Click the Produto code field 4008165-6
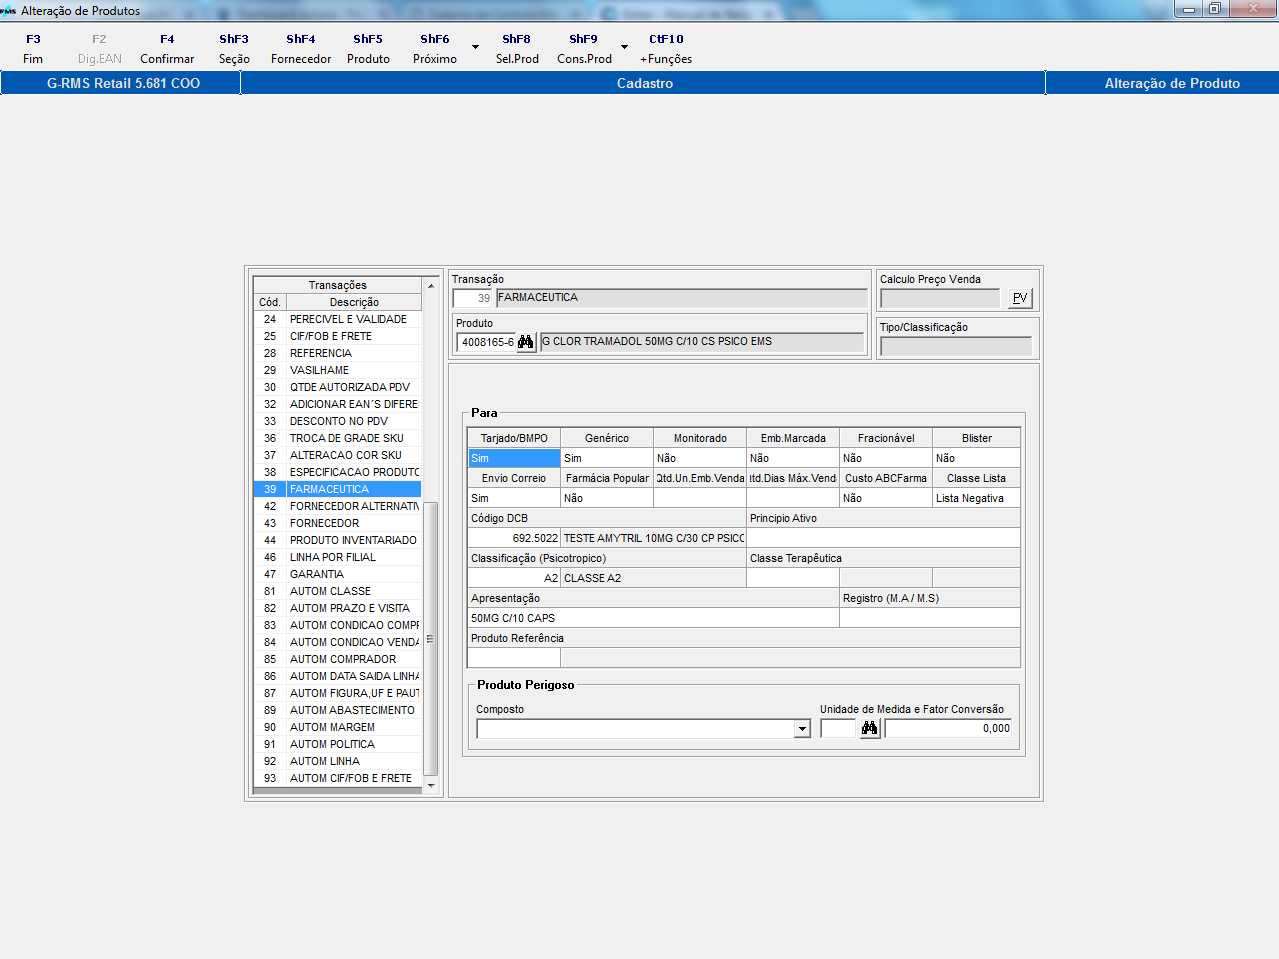 487,342
